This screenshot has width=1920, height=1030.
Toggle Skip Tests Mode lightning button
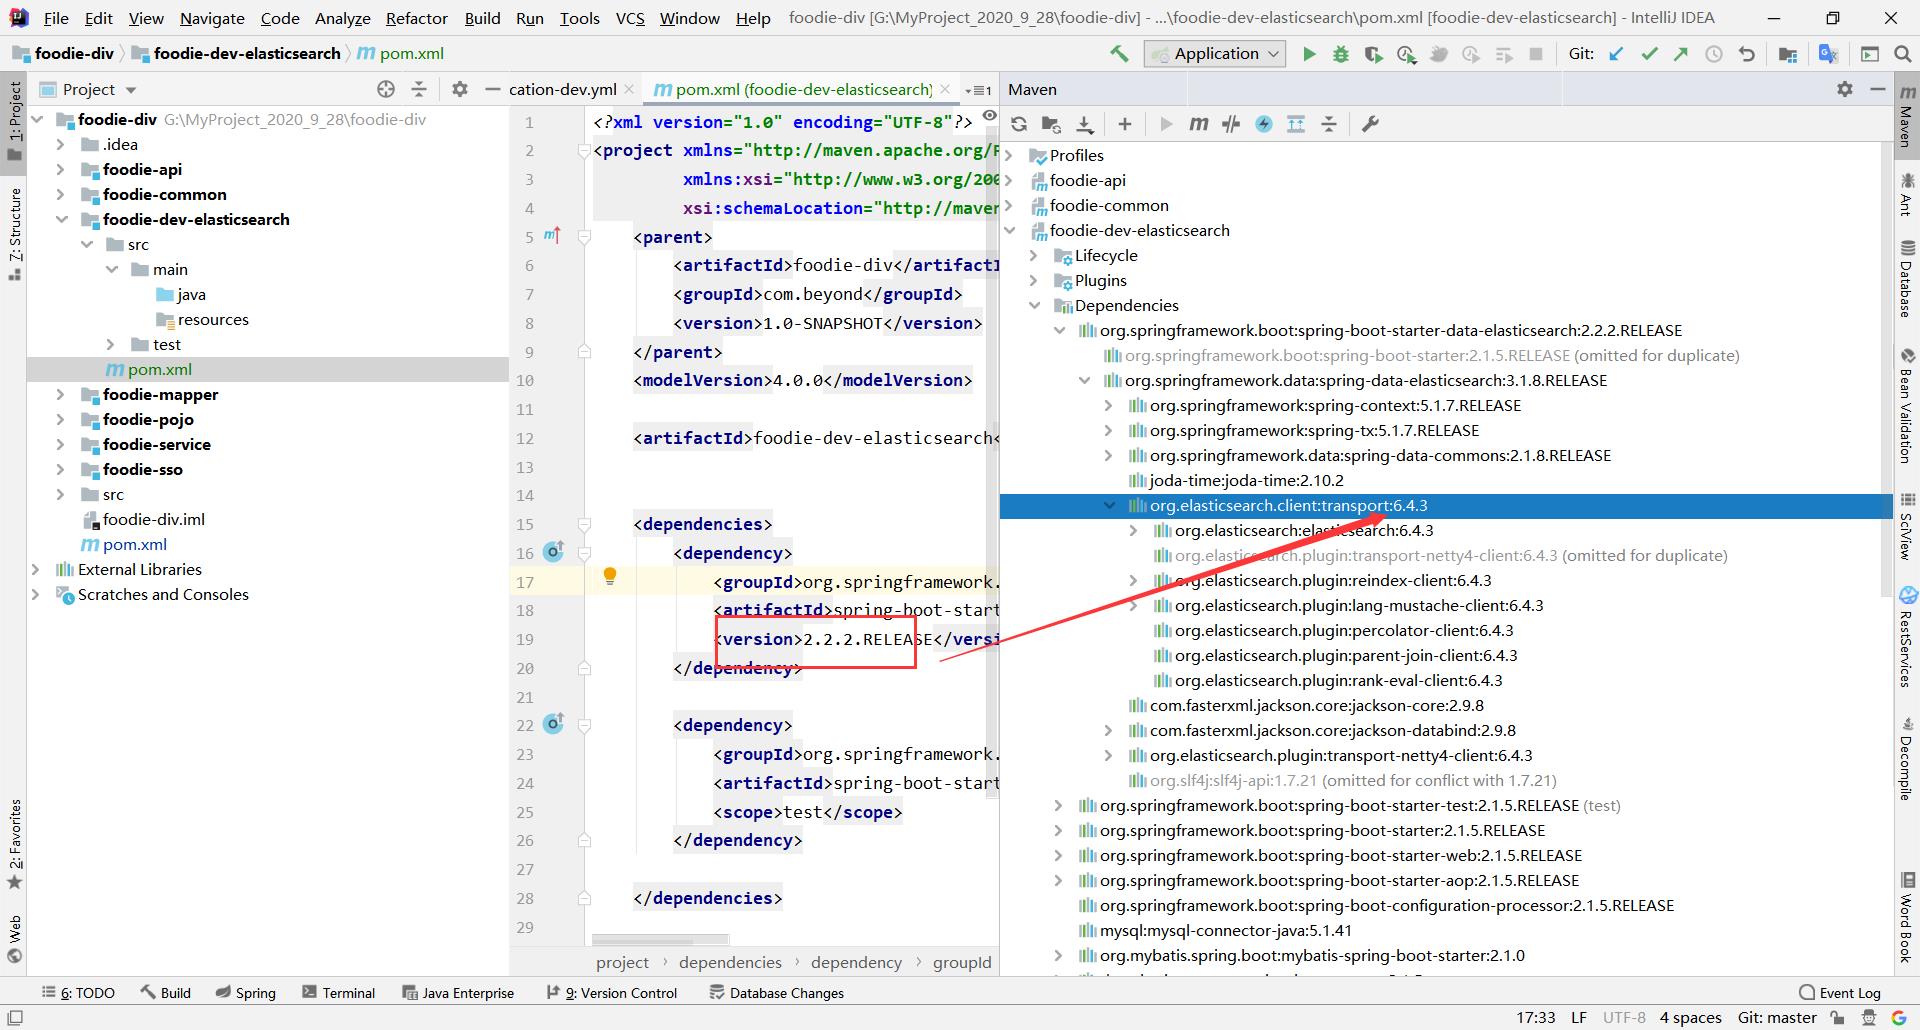pyautogui.click(x=1264, y=124)
